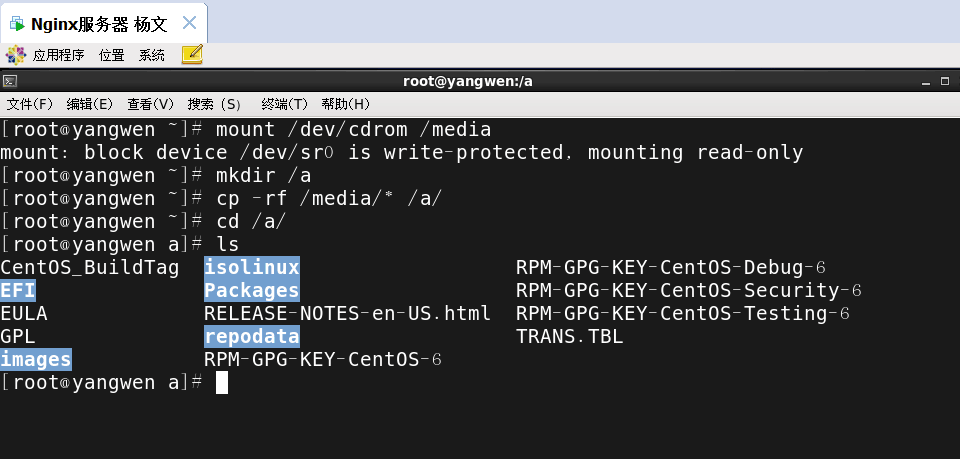Click the highlighted repodata directory name
Image resolution: width=960 pixels, height=459 pixels.
[252, 336]
